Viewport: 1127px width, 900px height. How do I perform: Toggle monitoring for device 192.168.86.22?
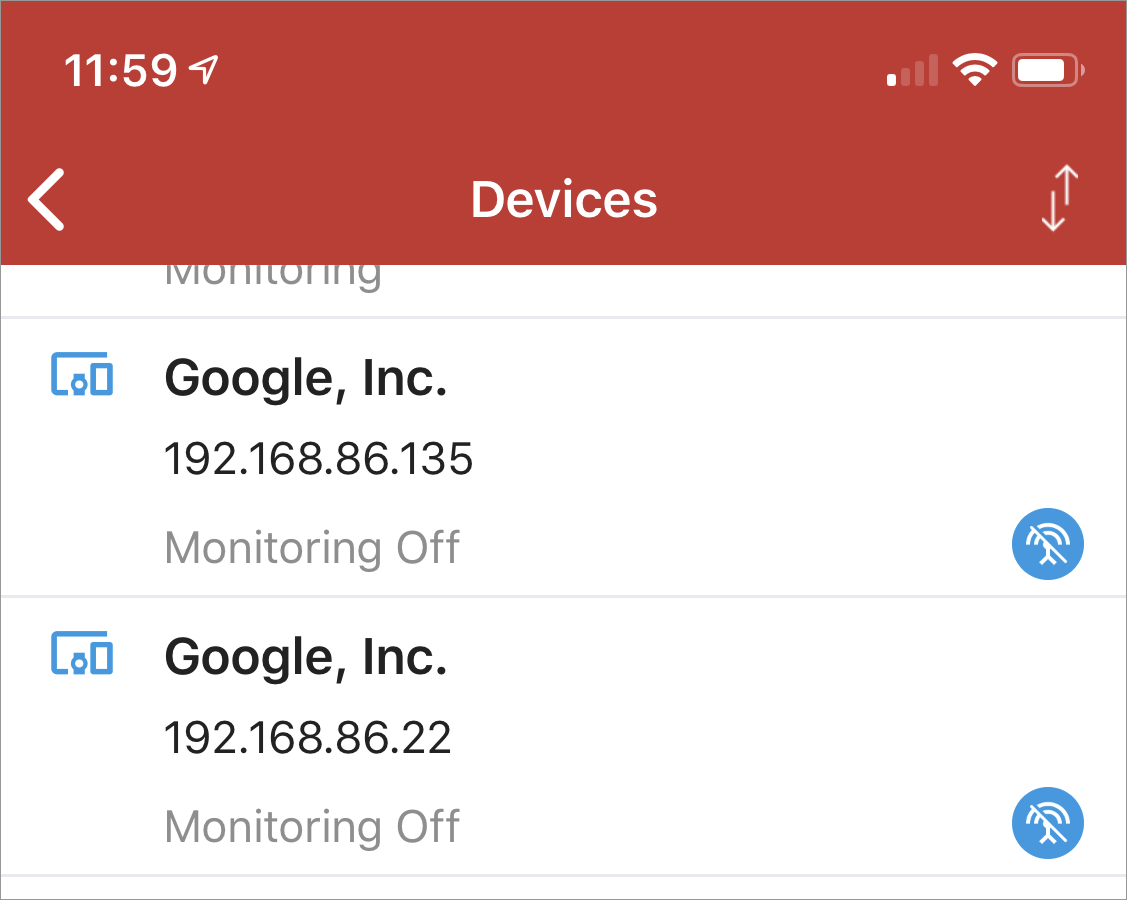[1047, 823]
